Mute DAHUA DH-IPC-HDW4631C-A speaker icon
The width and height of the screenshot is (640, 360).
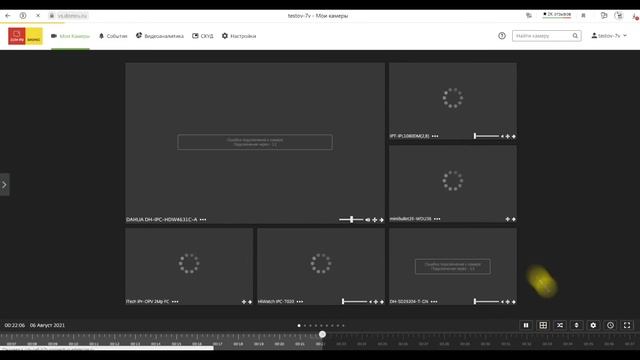(368, 220)
